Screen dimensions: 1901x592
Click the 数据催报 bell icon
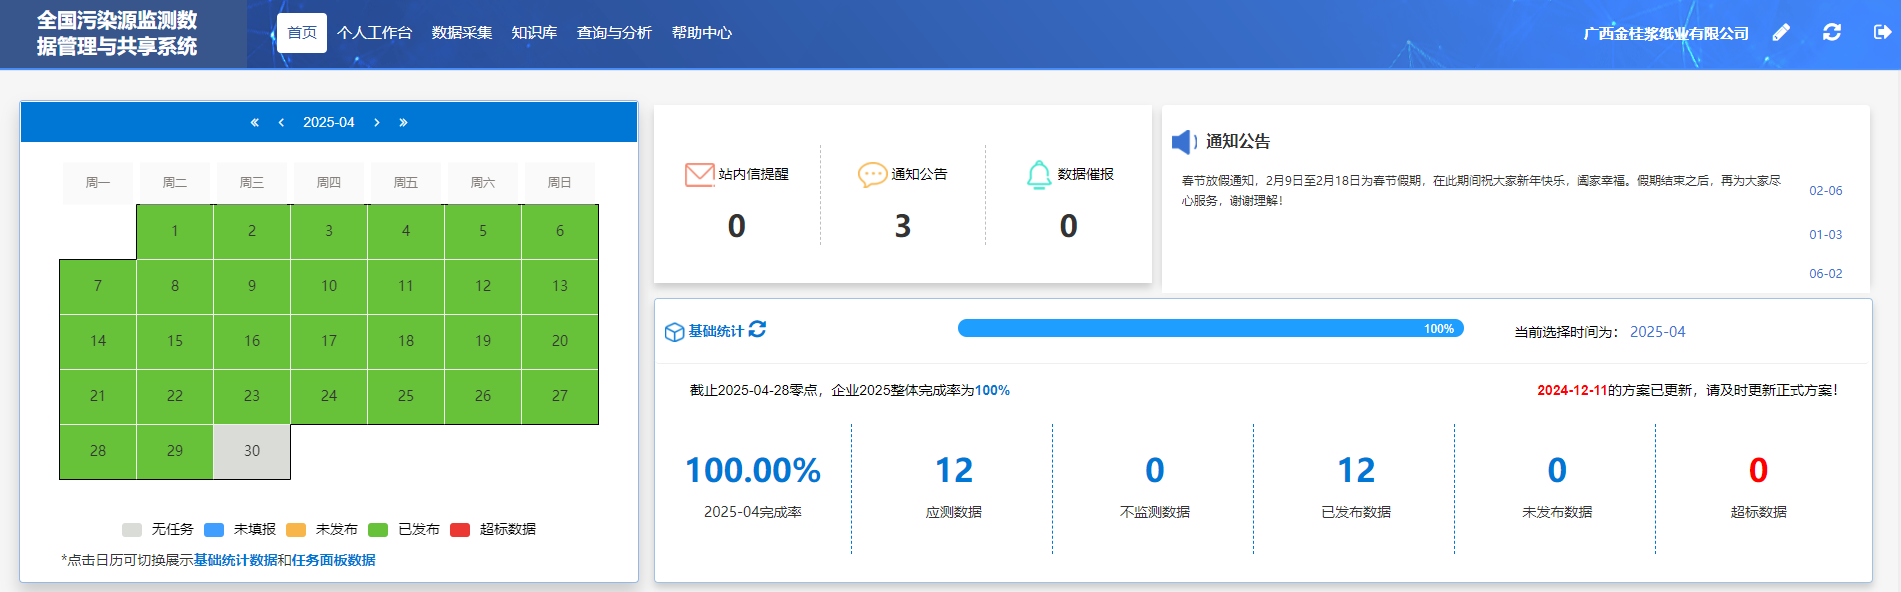tap(1039, 175)
